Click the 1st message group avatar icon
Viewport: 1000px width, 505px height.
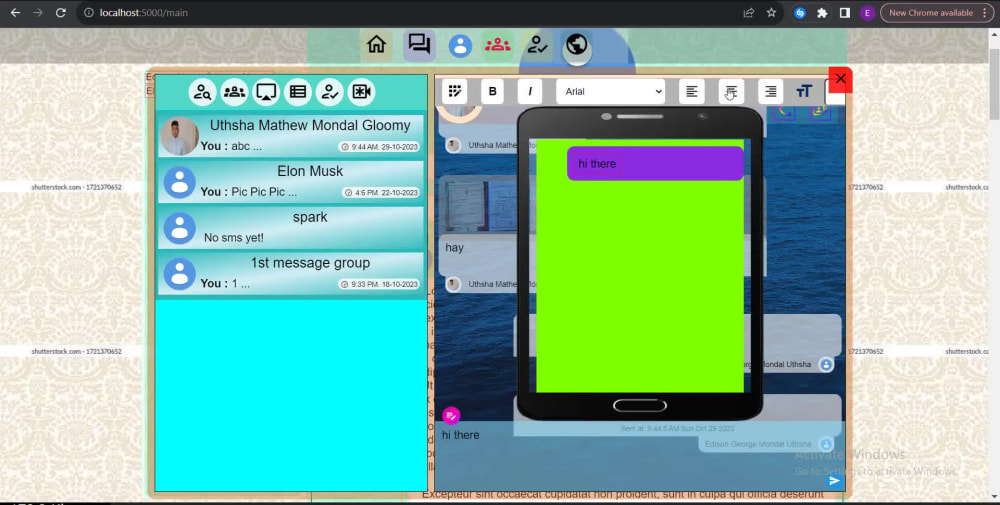click(180, 274)
